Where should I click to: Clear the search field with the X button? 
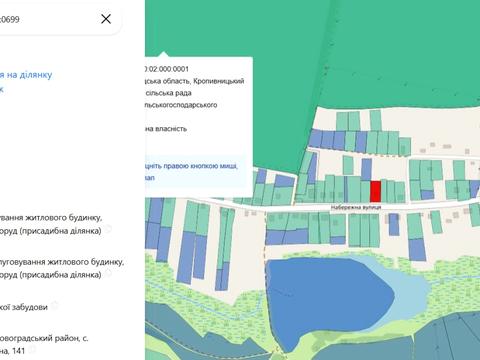[106, 19]
